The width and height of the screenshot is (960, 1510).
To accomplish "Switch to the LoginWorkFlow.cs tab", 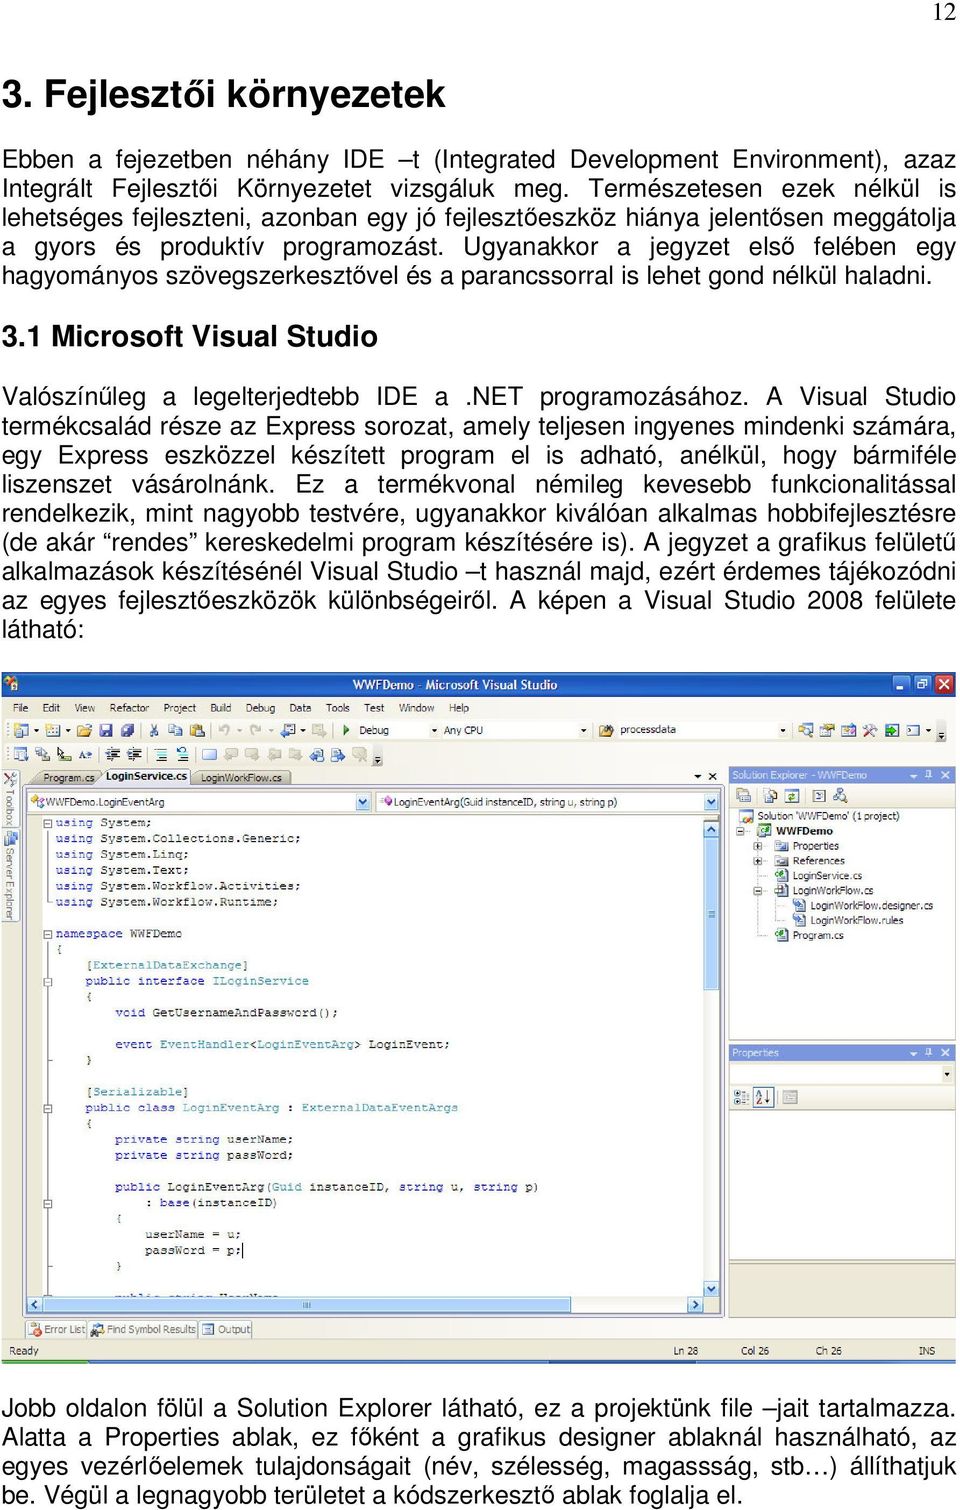I will pyautogui.click(x=241, y=777).
